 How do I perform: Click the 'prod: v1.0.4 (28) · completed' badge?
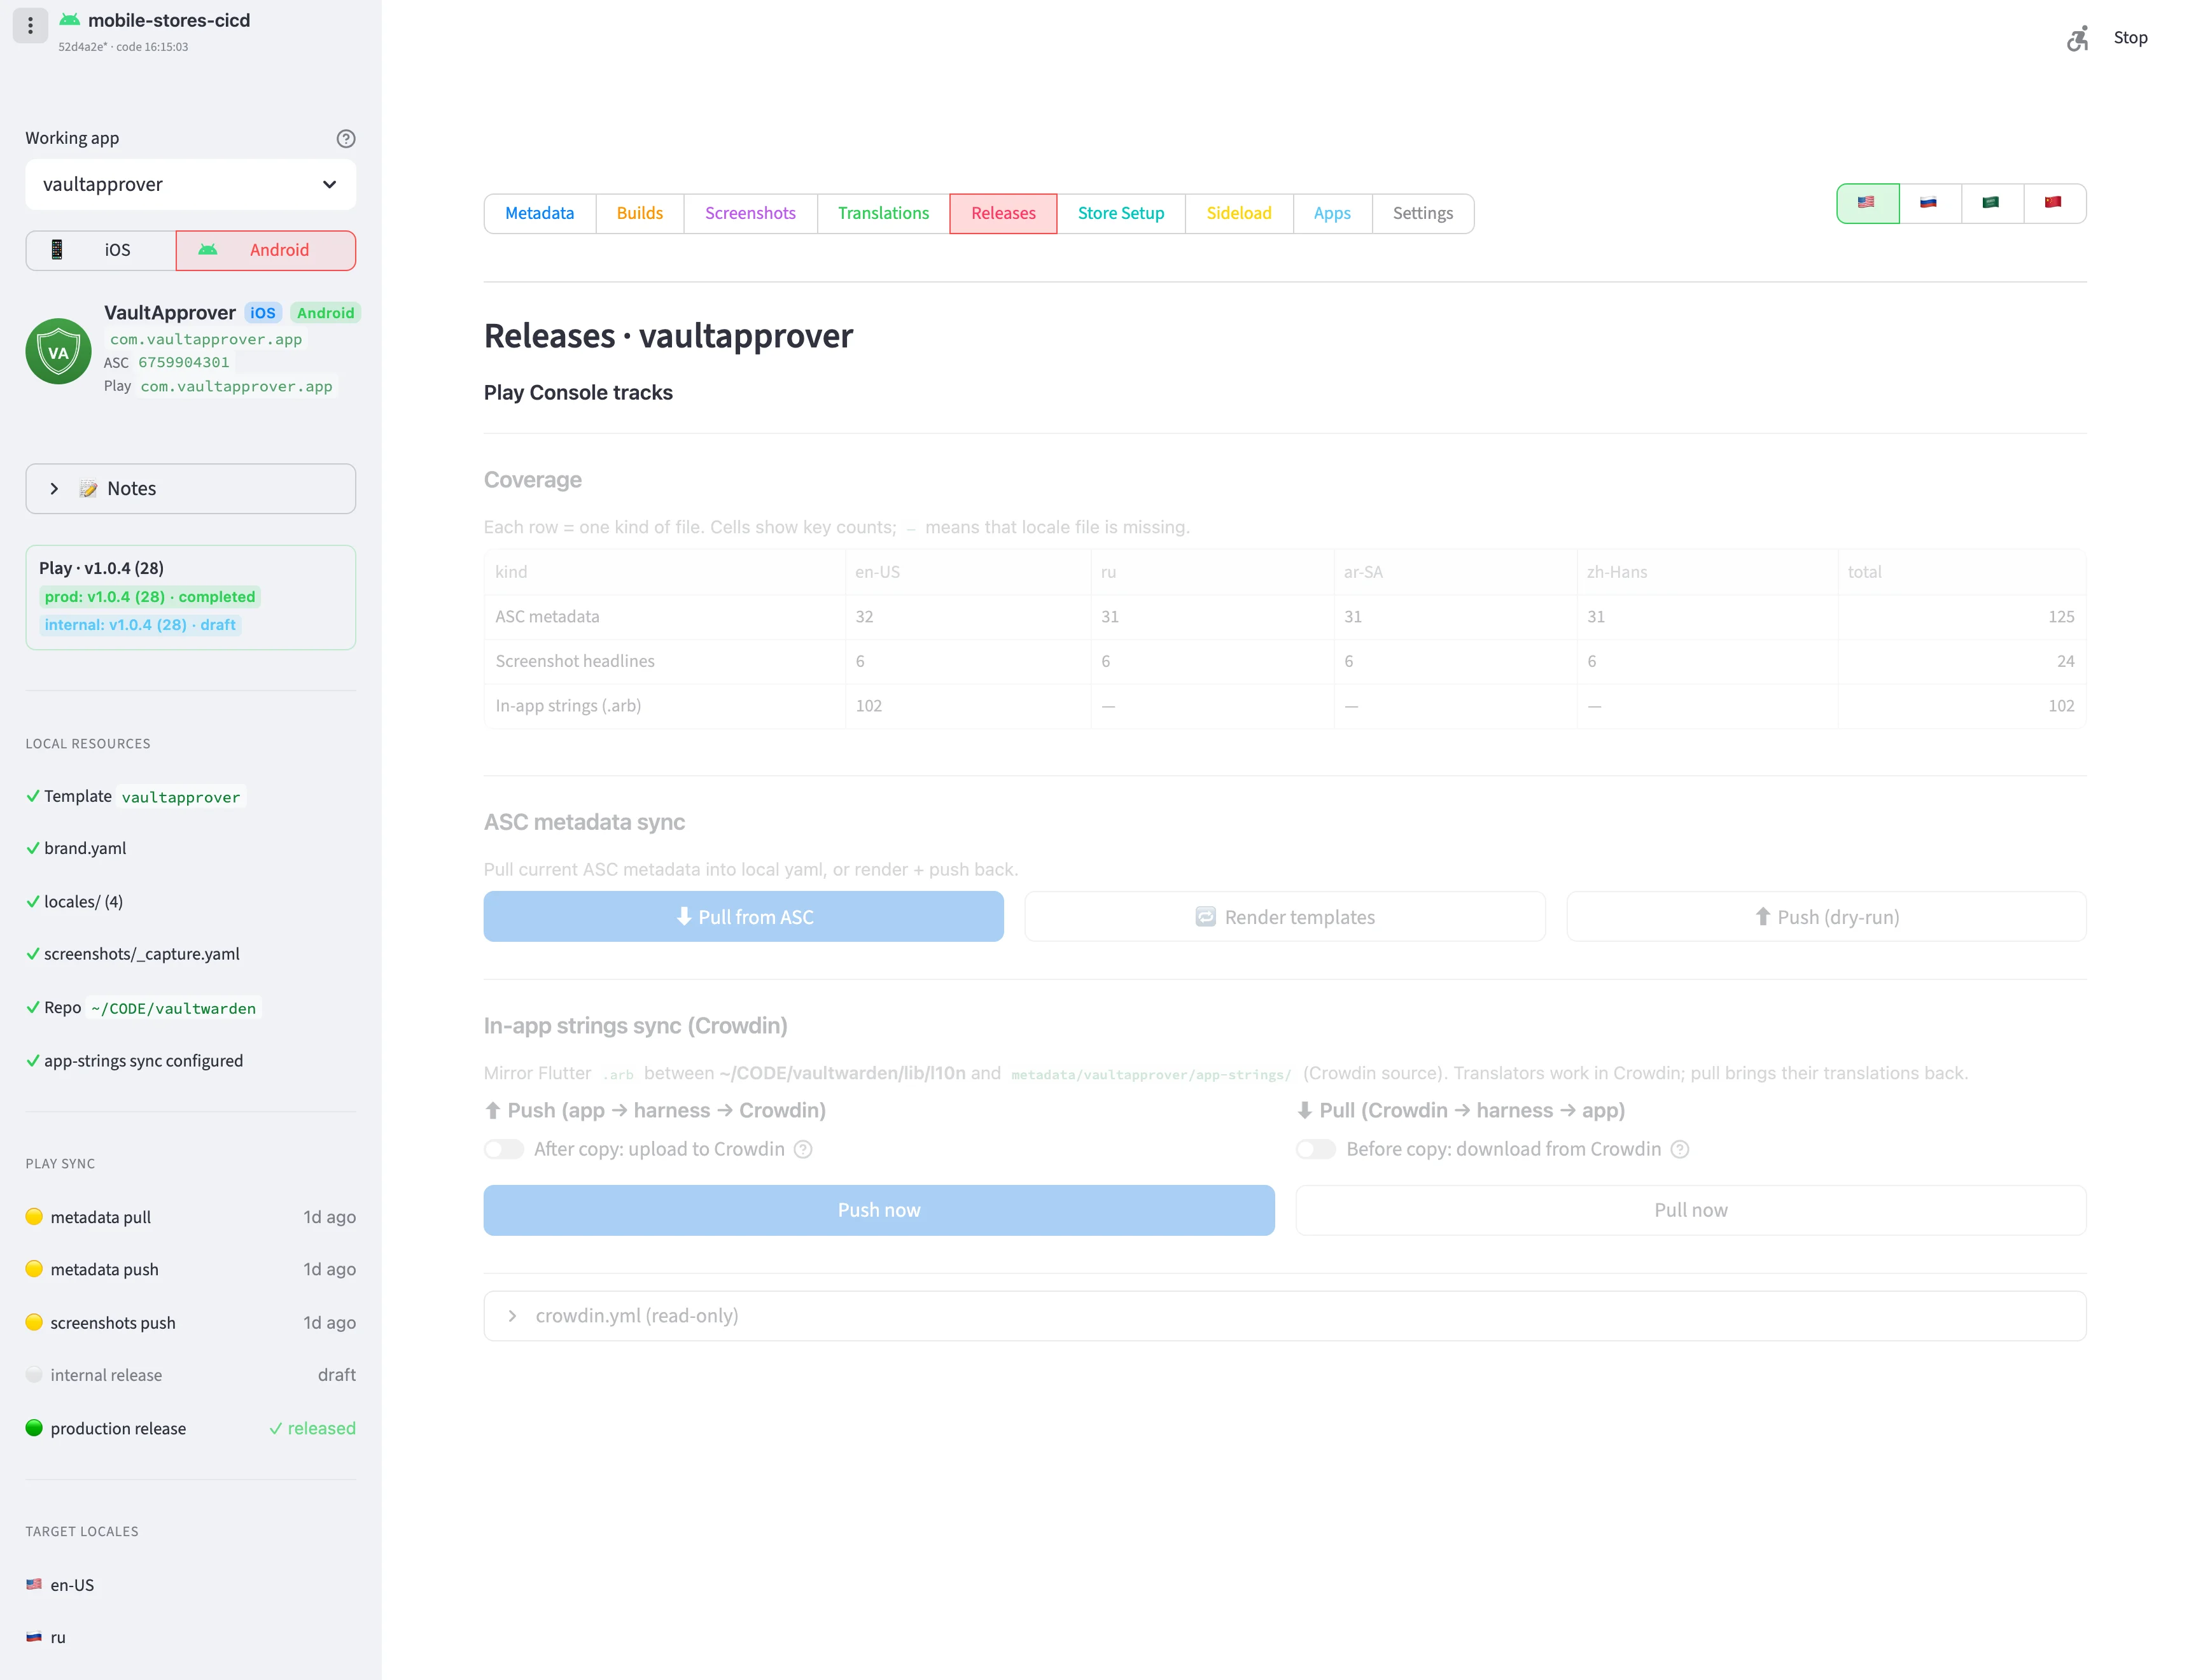click(150, 597)
